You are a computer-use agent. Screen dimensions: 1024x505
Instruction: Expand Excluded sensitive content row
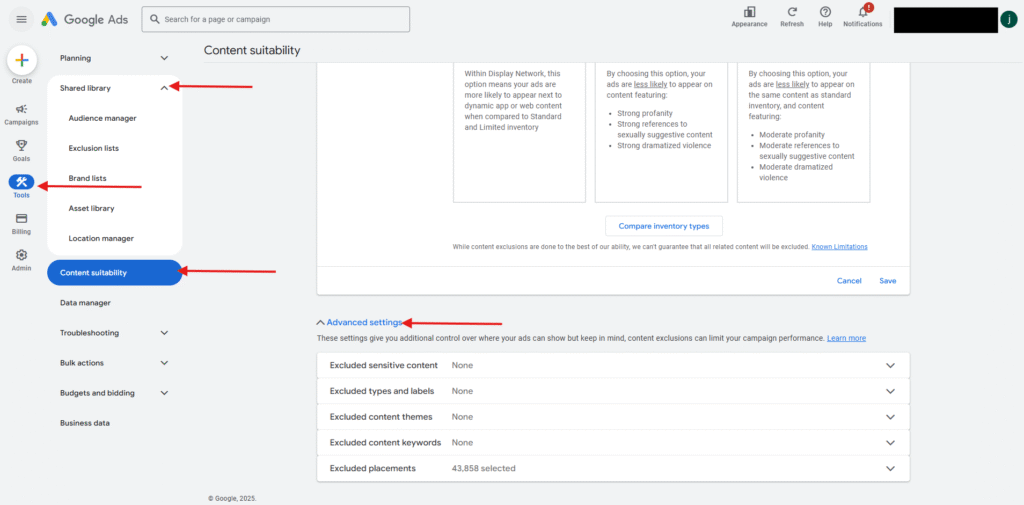tap(613, 365)
